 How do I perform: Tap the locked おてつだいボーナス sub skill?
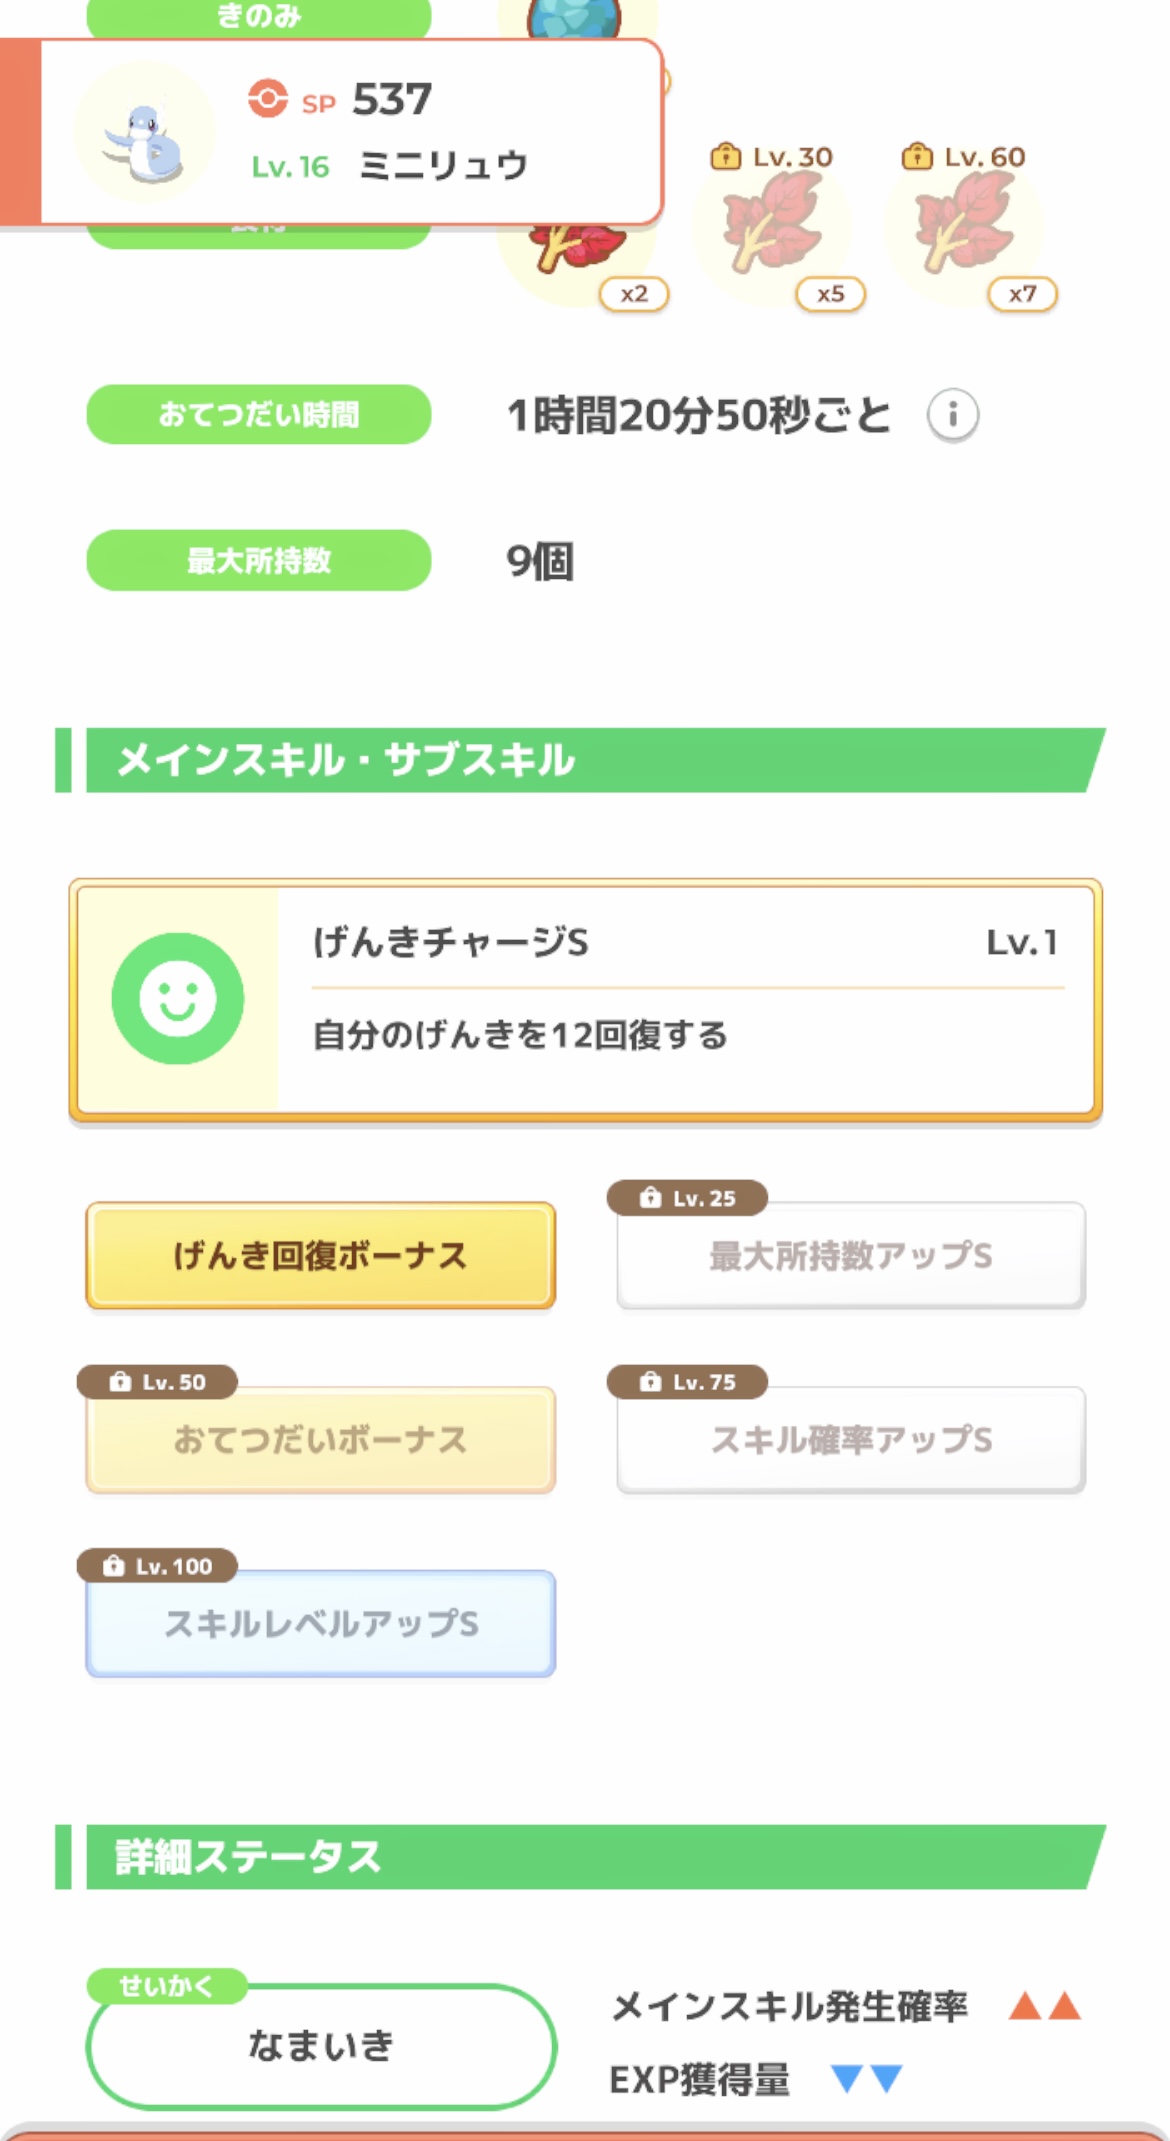click(x=320, y=1439)
